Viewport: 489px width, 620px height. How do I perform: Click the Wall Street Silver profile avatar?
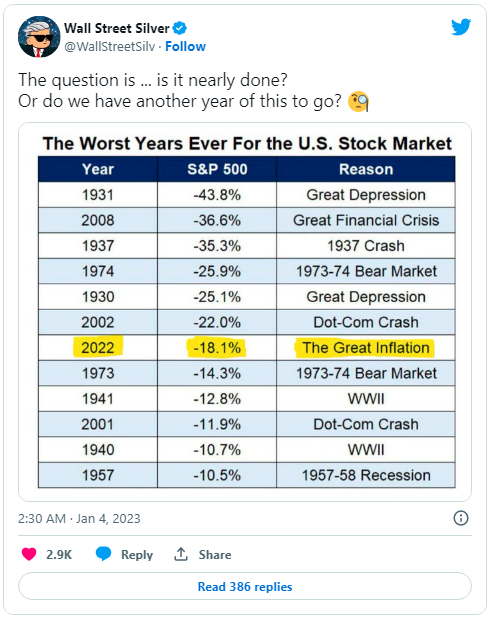coord(39,36)
